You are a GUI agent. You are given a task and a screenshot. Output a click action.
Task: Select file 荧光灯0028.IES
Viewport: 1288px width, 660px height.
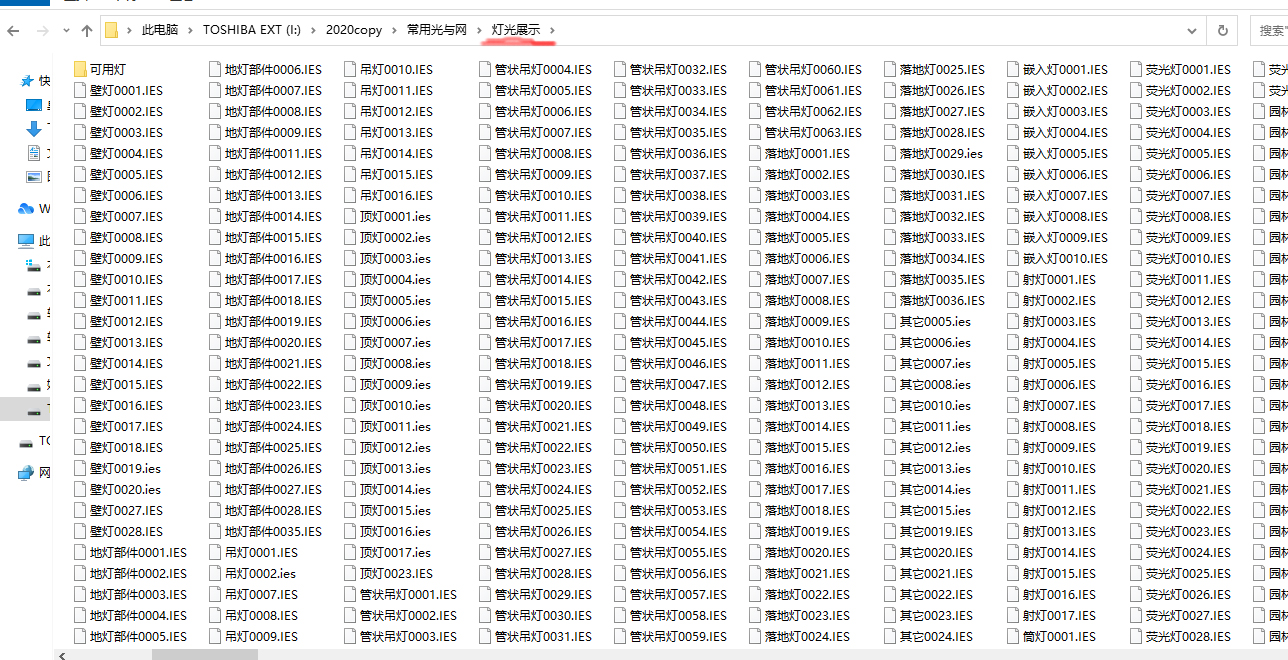[x=1181, y=636]
